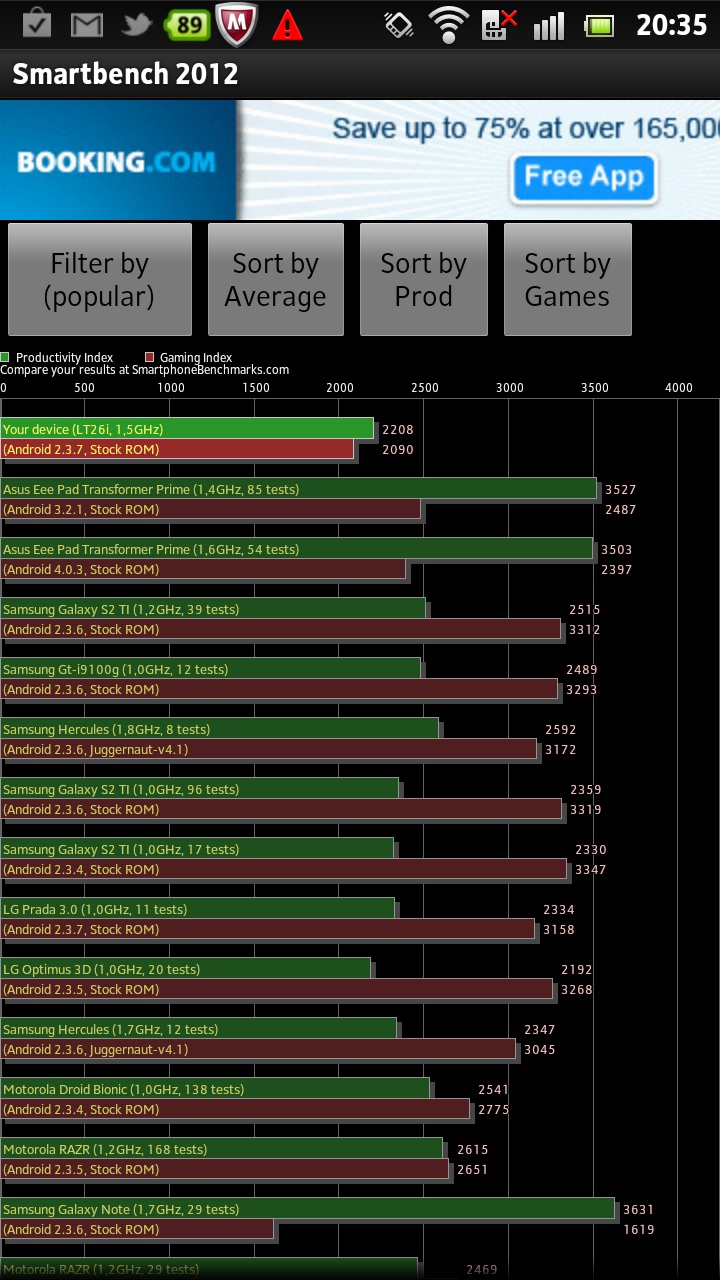This screenshot has width=720, height=1280.
Task: Select the Motorola Droid Bionic bar
Action: 215,1088
